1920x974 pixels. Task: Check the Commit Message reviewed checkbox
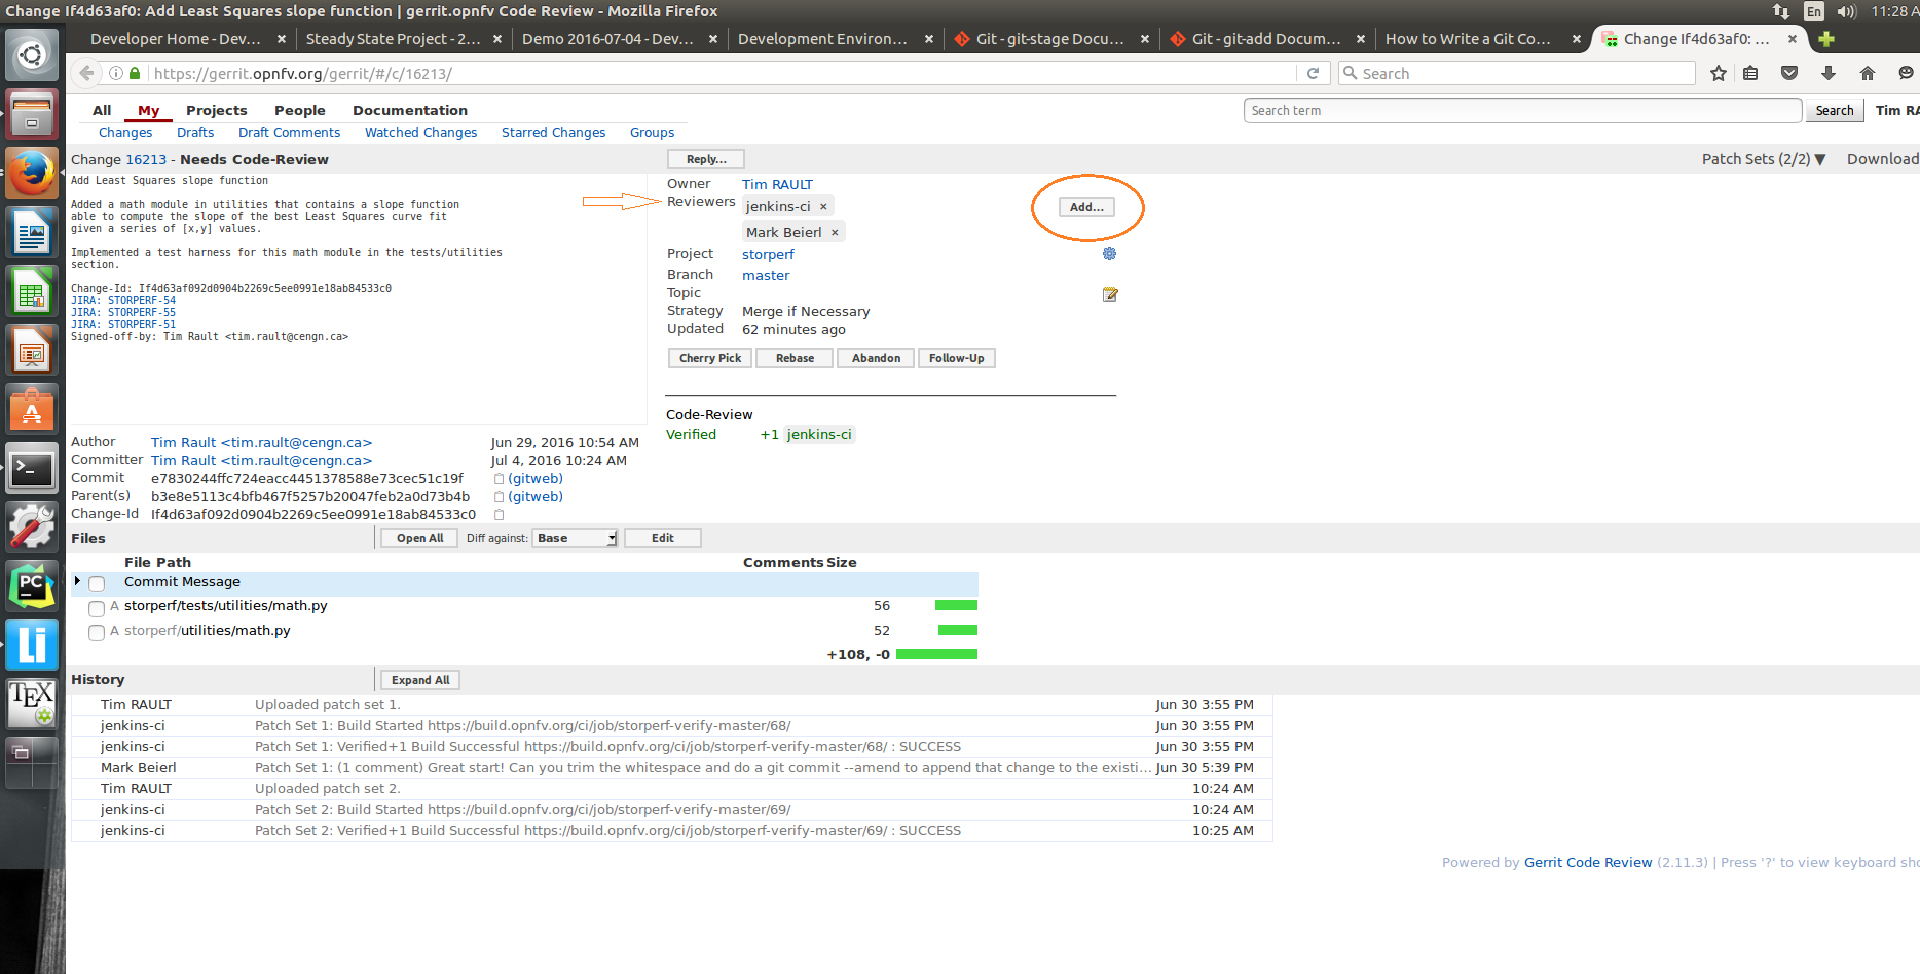97,583
